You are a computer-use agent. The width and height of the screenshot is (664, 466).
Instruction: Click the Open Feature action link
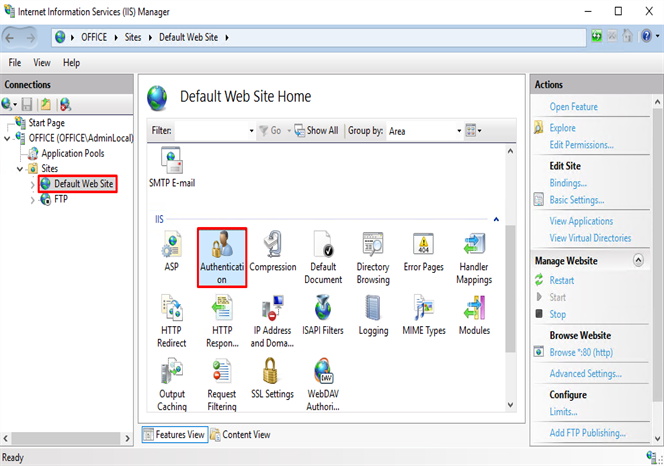tap(573, 107)
